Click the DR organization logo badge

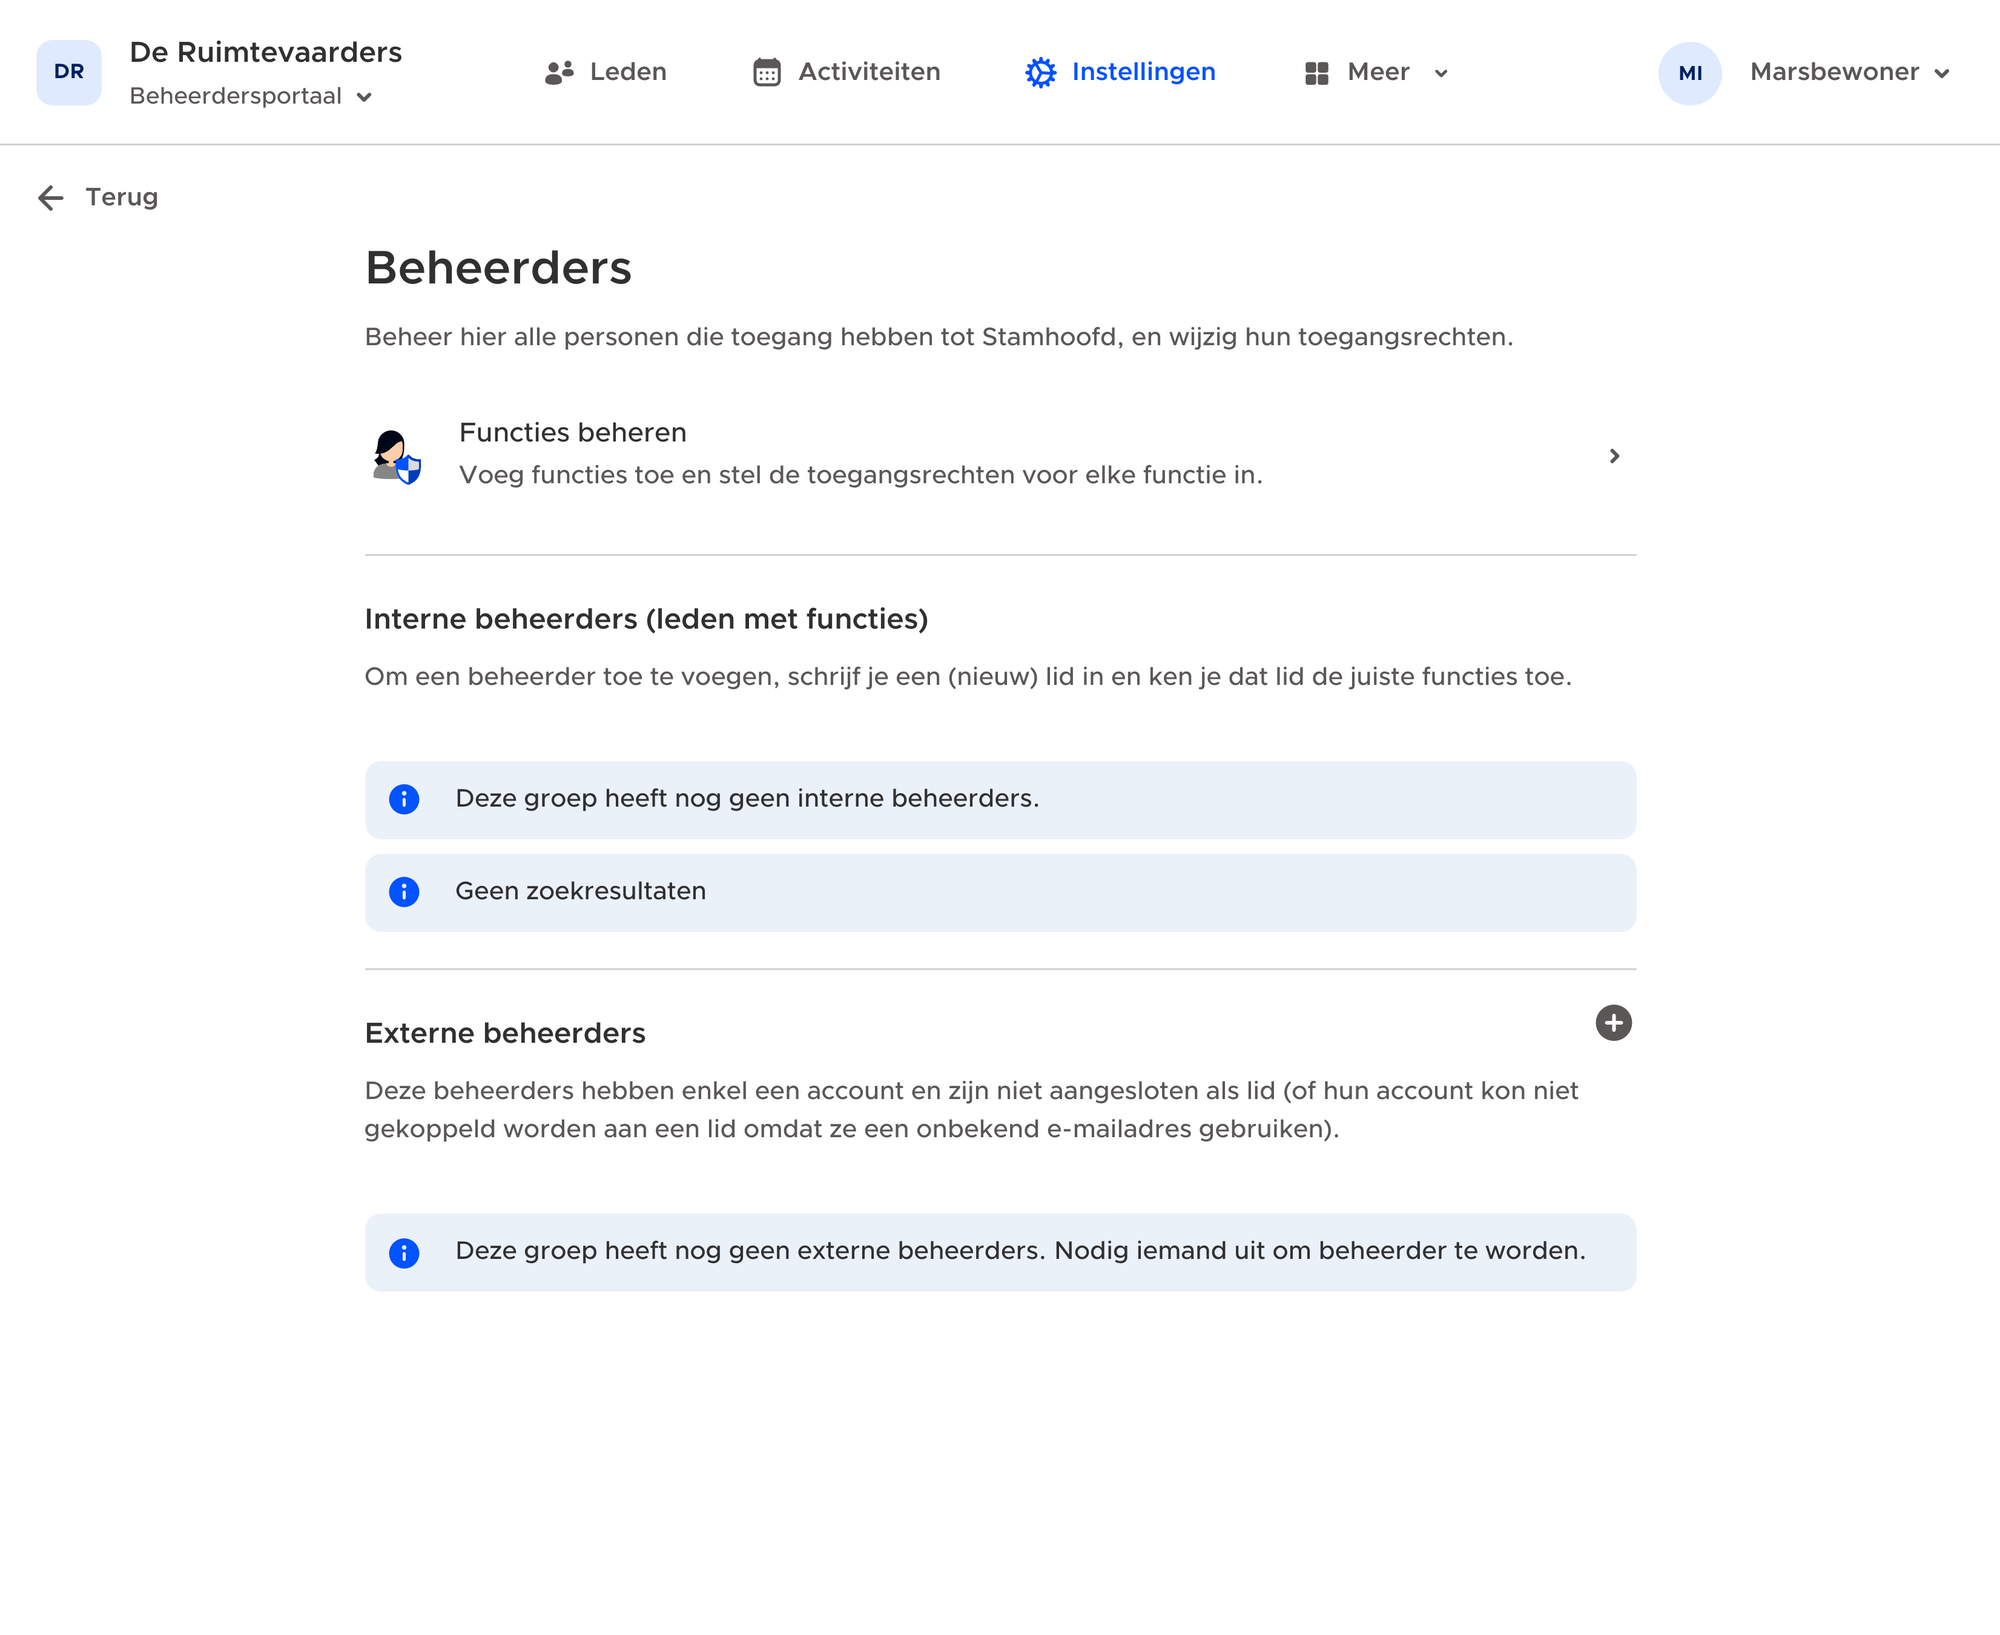click(x=69, y=72)
